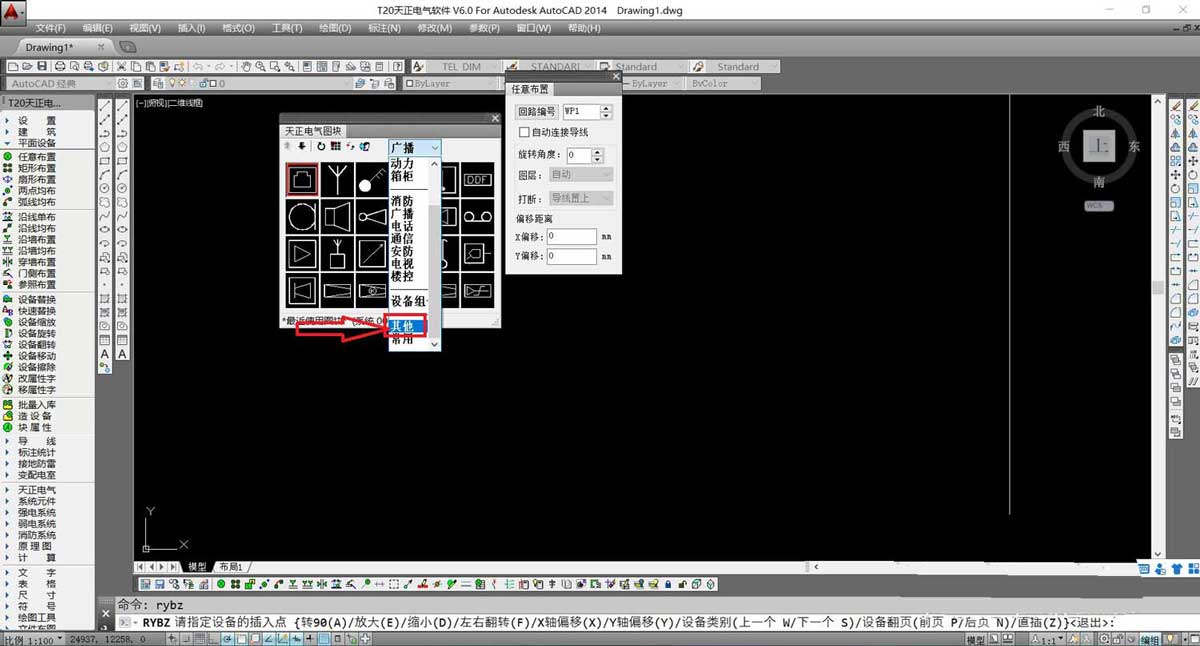This screenshot has height=646, width=1200.
Task: Choose the antenna symbol block
Action: click(x=338, y=179)
